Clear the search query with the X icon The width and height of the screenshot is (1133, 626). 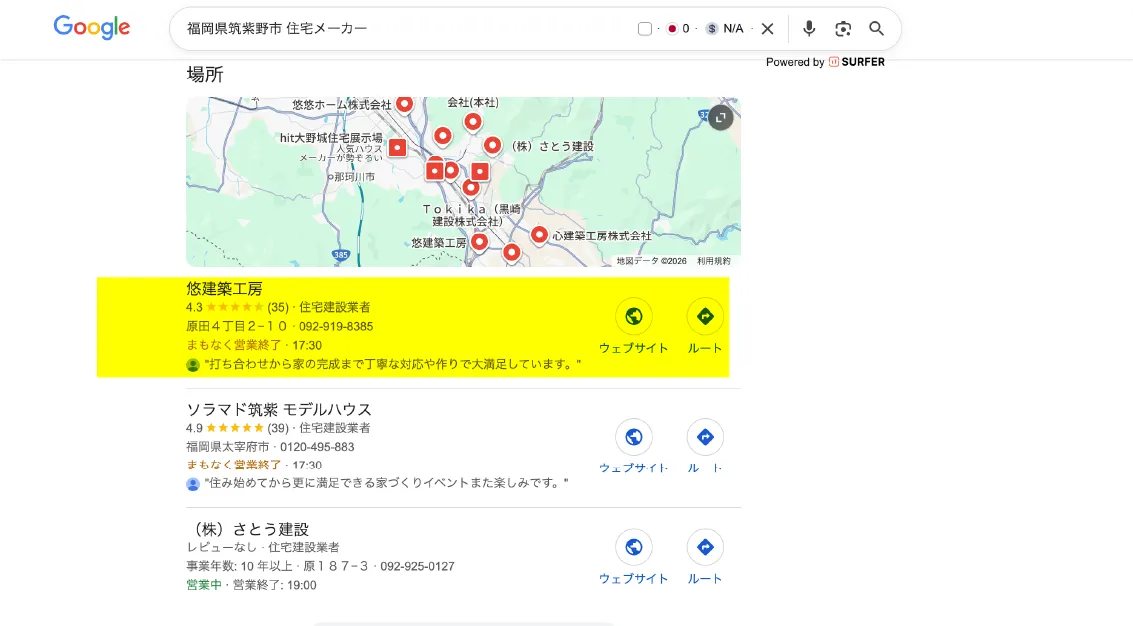coord(767,28)
